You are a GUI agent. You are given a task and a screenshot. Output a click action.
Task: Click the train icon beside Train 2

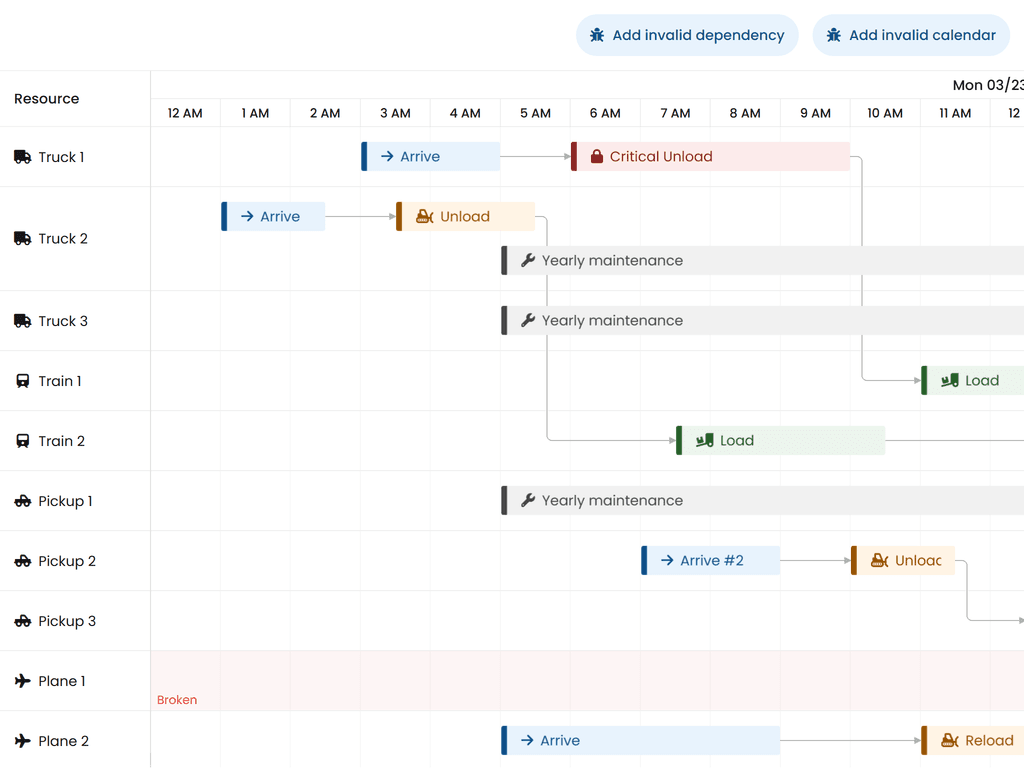(x=22, y=441)
